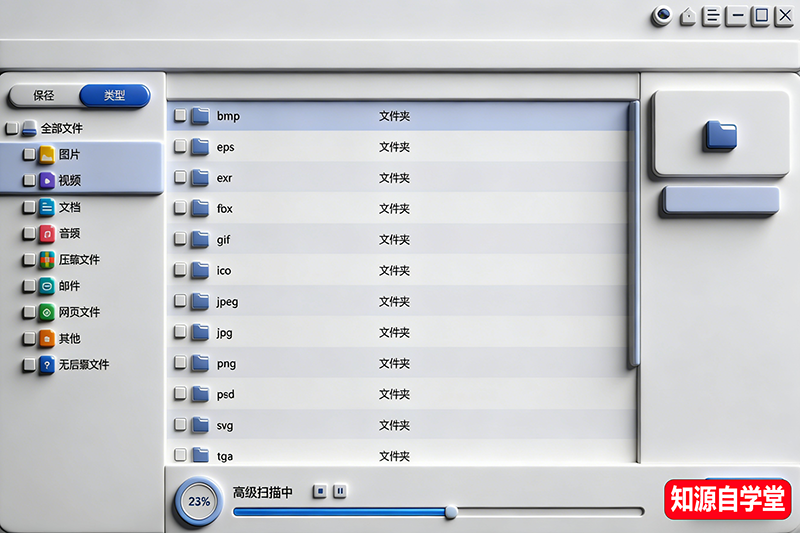
Task: Tick the 图片 category checkbox
Action: pyautogui.click(x=29, y=154)
